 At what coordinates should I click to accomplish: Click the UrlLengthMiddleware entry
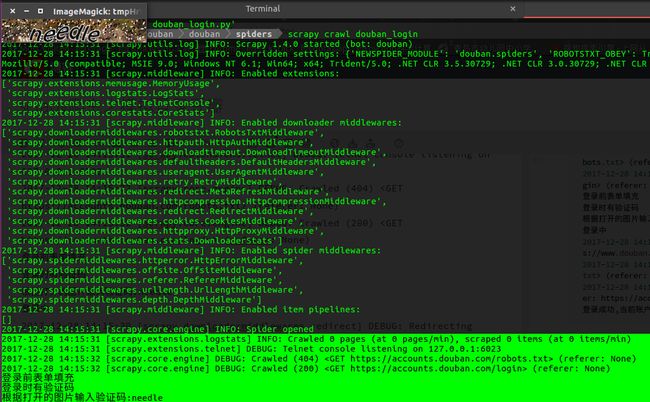[155, 290]
